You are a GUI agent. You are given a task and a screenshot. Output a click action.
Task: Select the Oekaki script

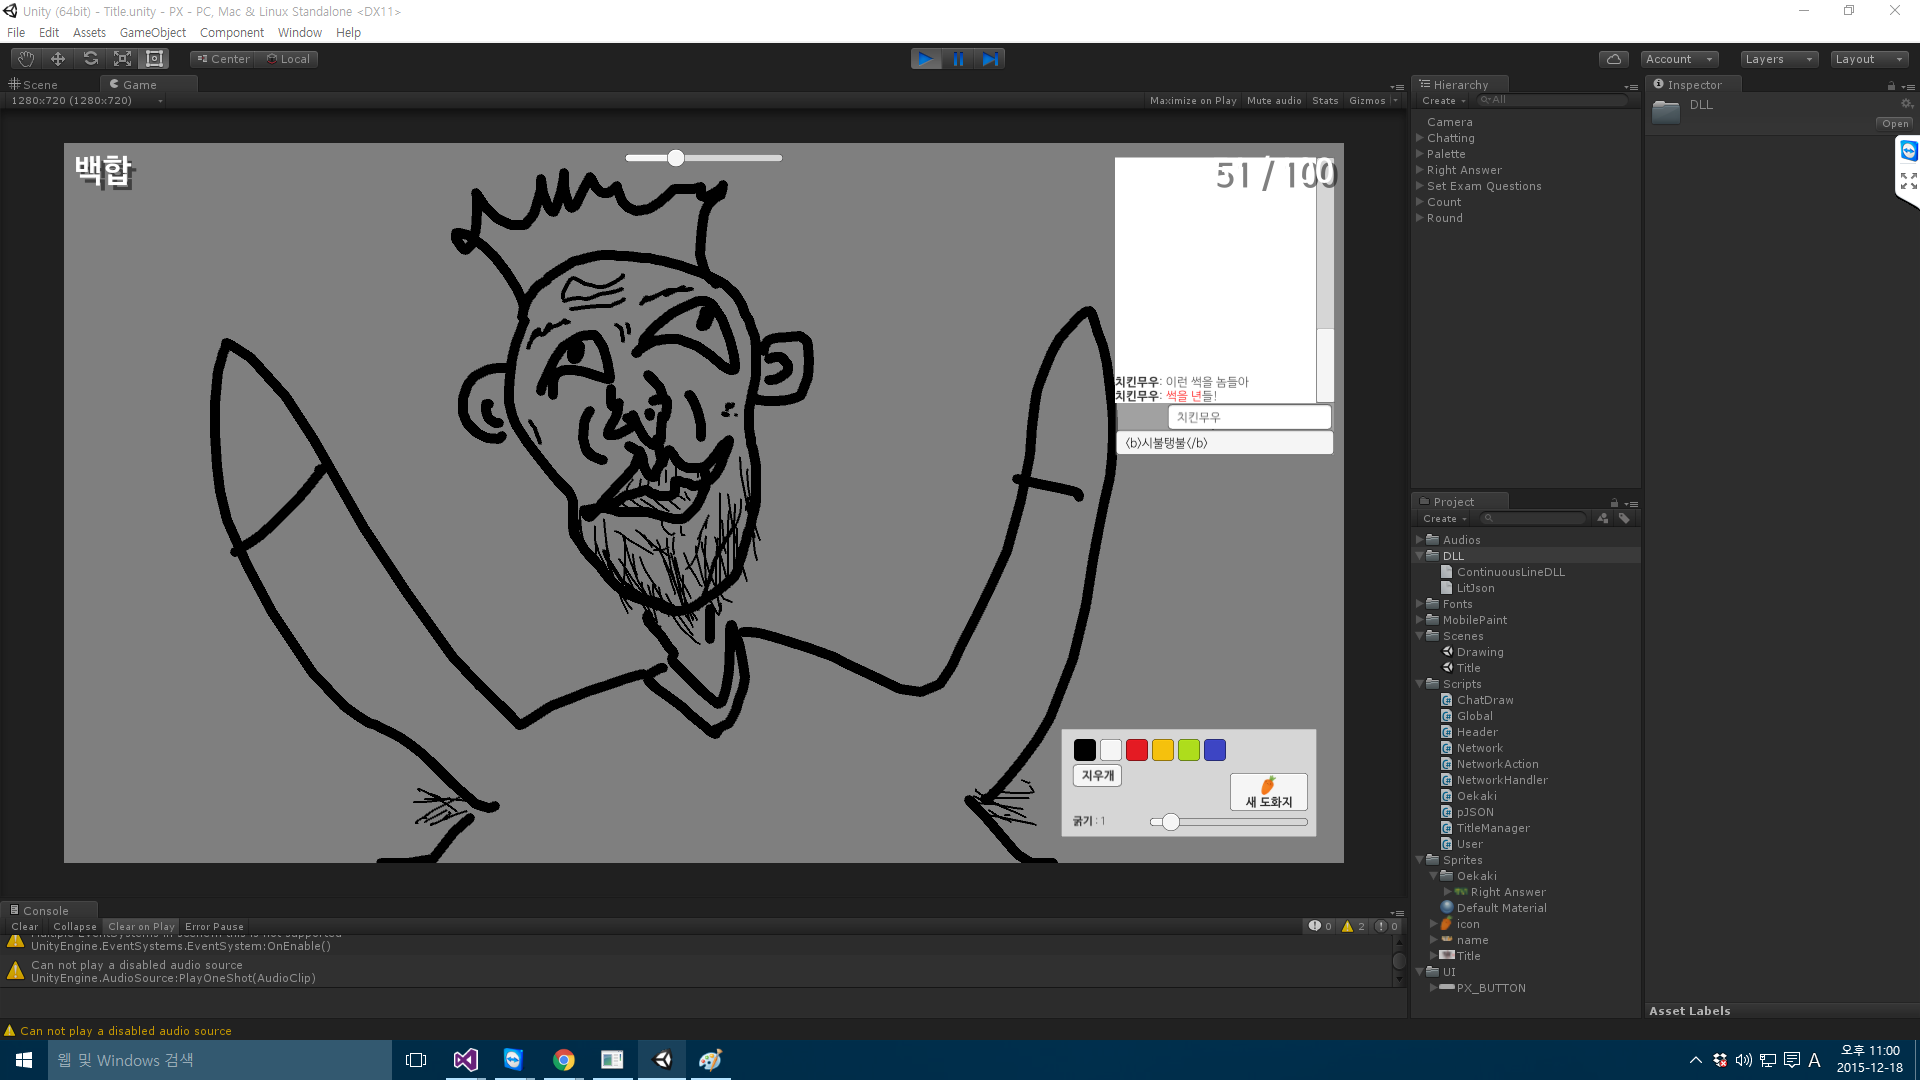click(x=1476, y=796)
